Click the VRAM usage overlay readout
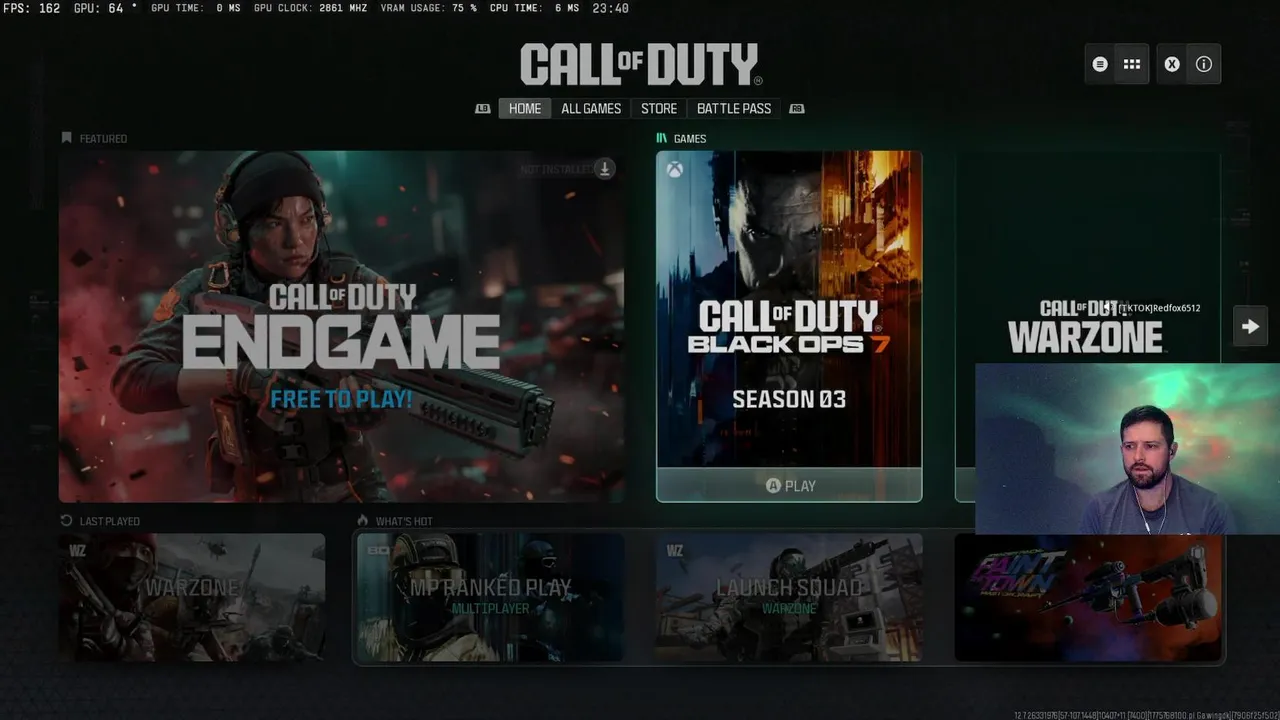 (x=428, y=8)
